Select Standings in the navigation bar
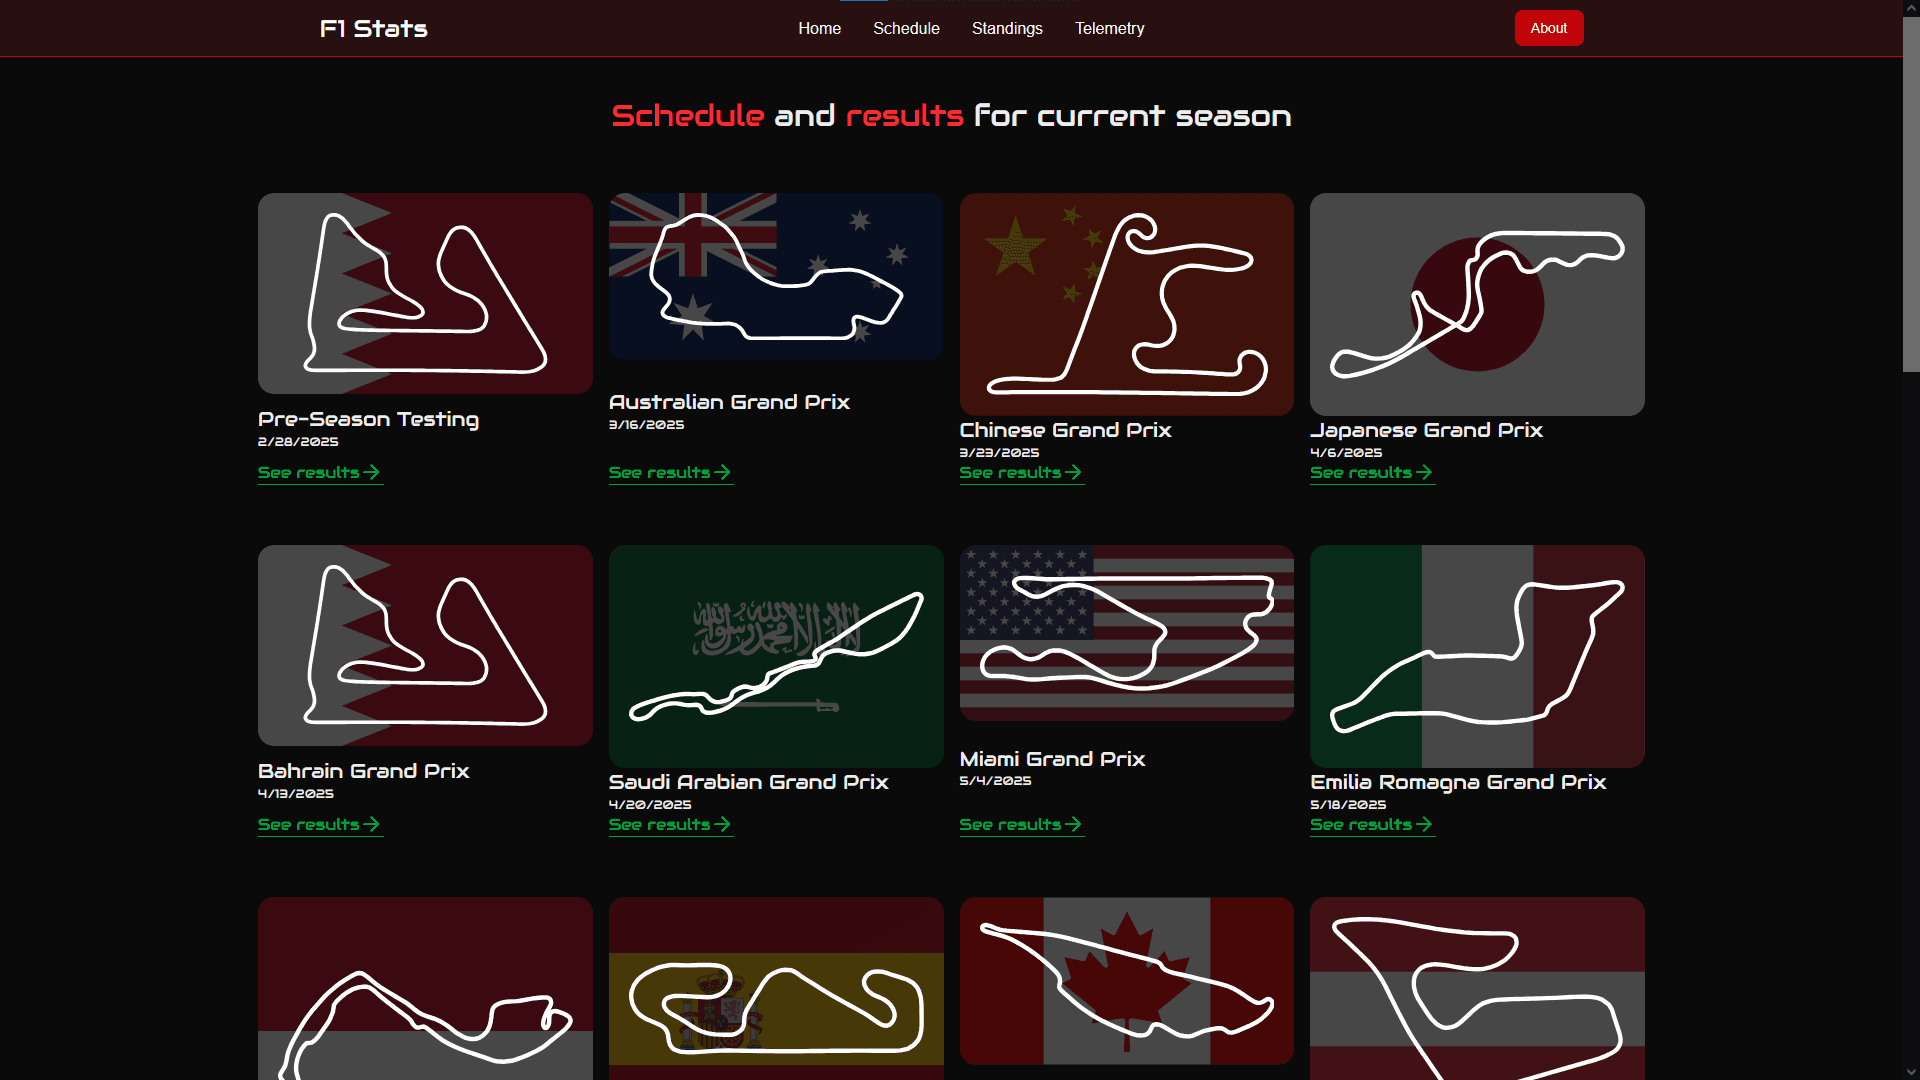 pyautogui.click(x=1007, y=28)
